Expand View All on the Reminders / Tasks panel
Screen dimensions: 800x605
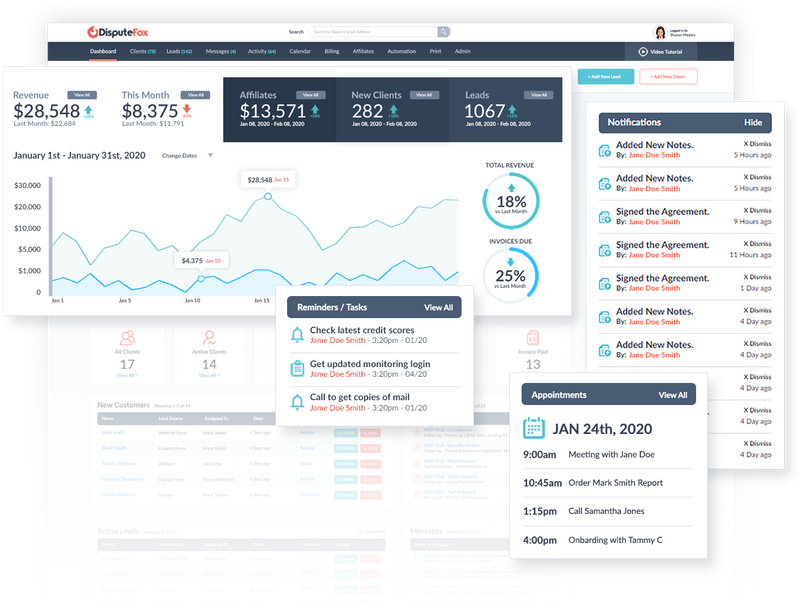438,306
